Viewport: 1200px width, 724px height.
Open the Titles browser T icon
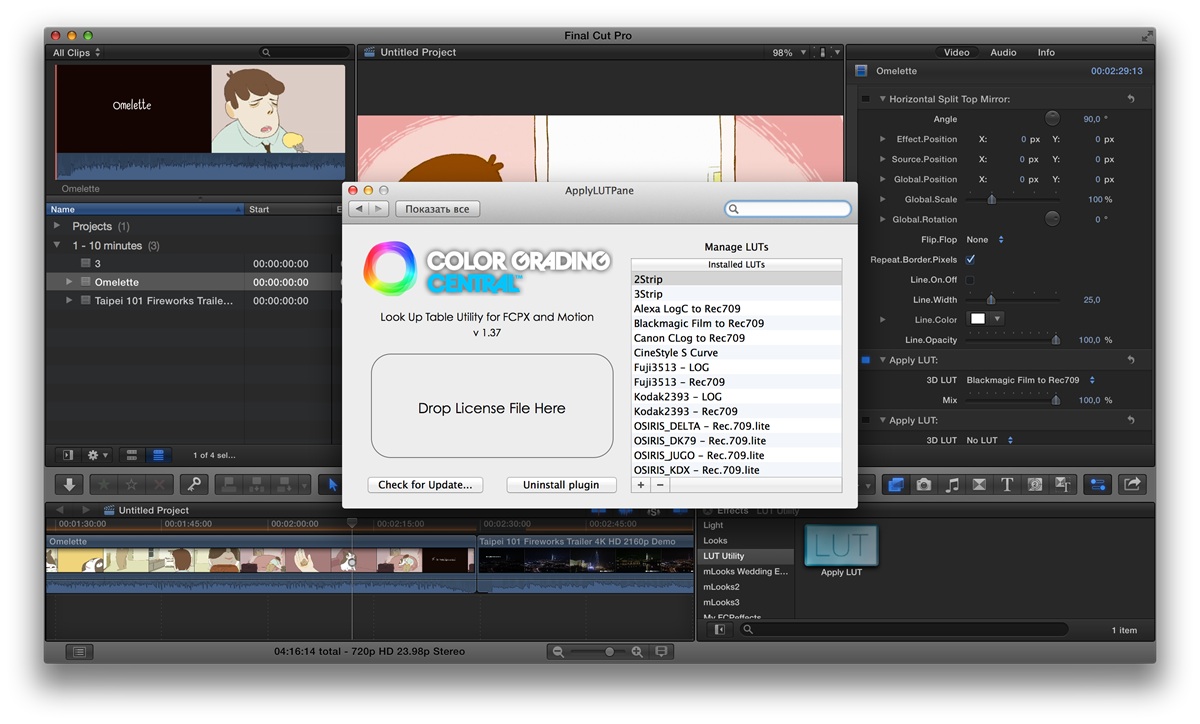coord(1007,484)
